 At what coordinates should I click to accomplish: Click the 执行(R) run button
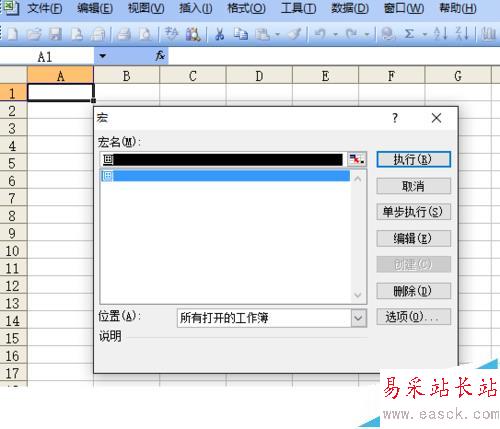pyautogui.click(x=413, y=160)
